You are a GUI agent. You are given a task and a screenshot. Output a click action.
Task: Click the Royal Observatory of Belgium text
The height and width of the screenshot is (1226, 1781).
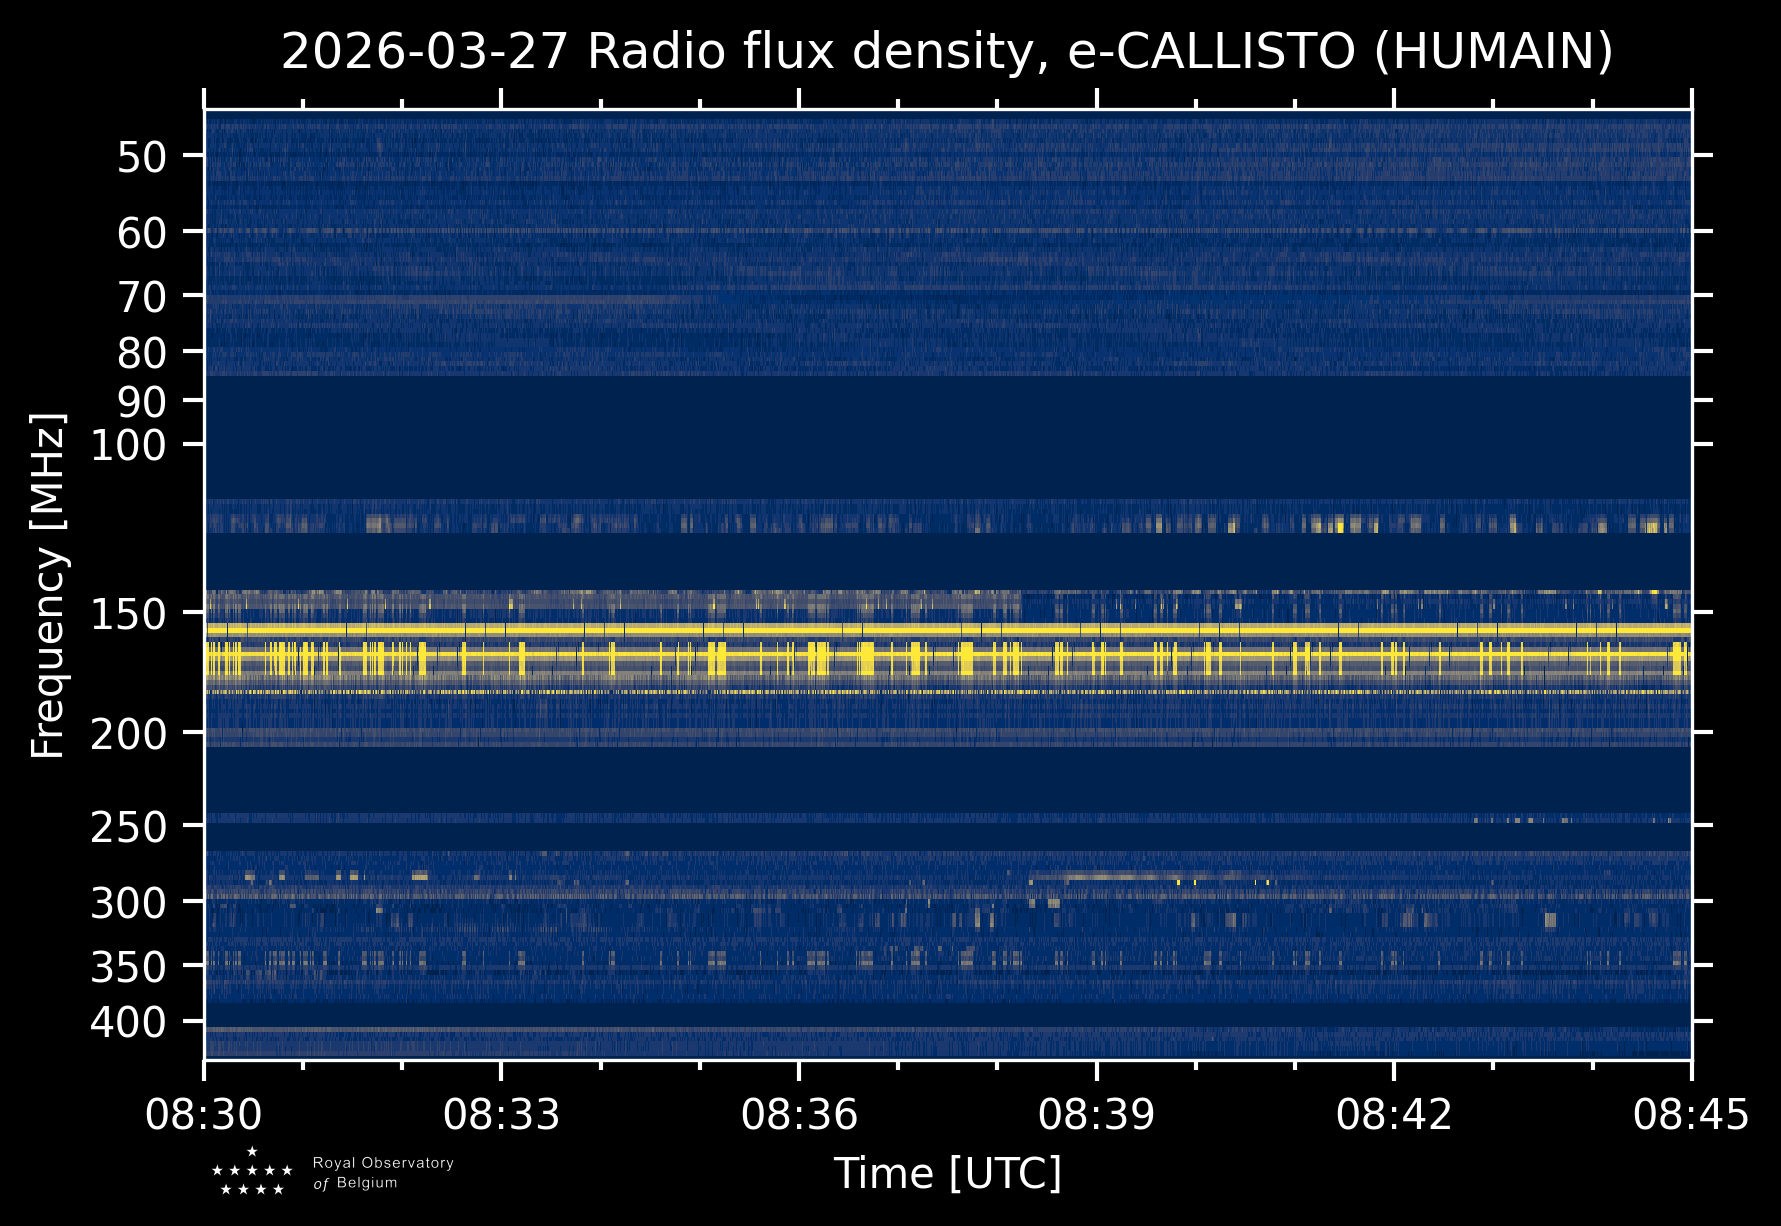tap(383, 1173)
